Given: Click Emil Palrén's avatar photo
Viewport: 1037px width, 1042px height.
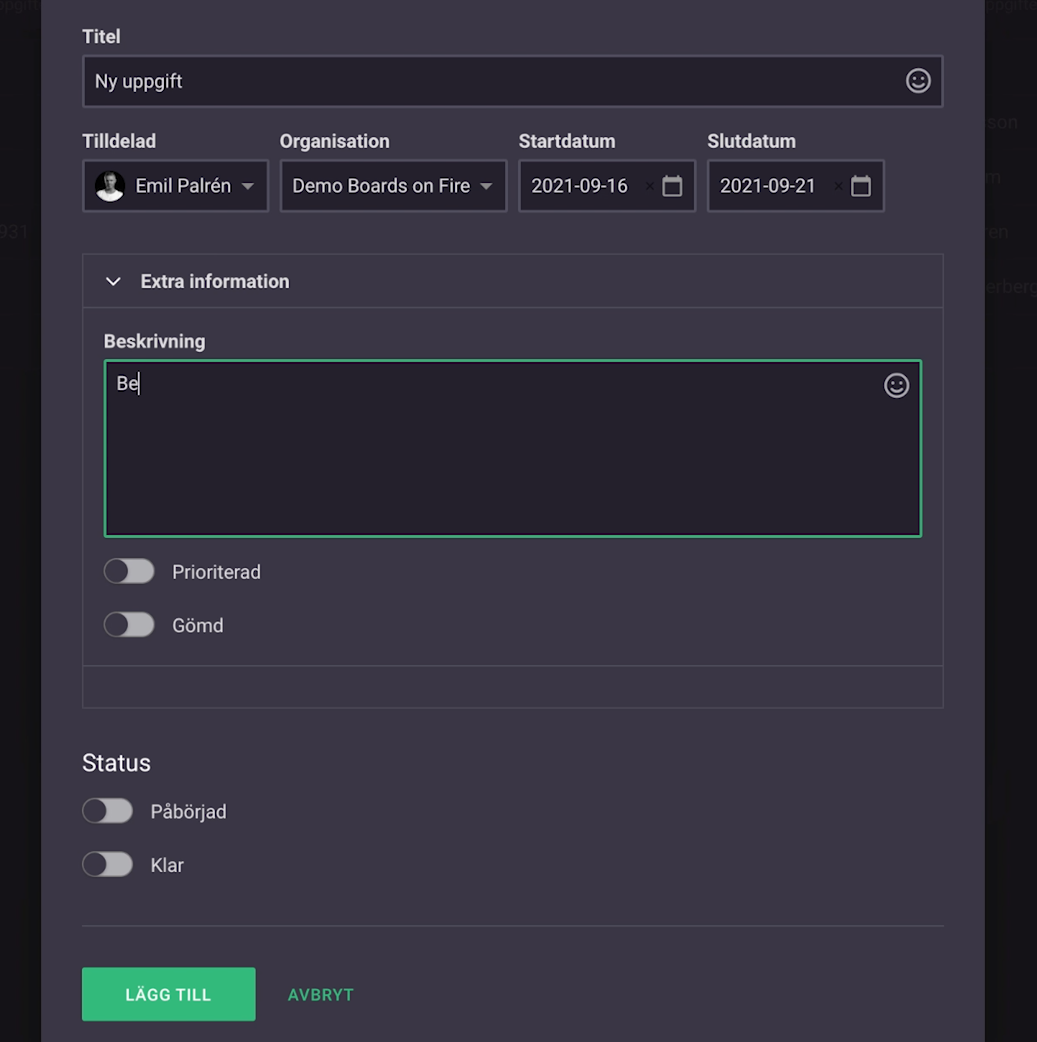Looking at the screenshot, I should pos(110,186).
